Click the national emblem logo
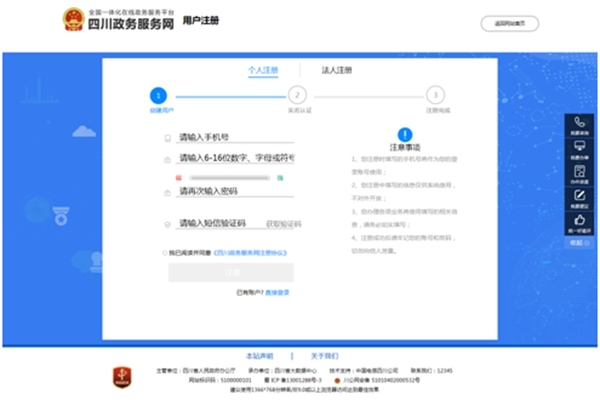This screenshot has width=600, height=417. [73, 21]
